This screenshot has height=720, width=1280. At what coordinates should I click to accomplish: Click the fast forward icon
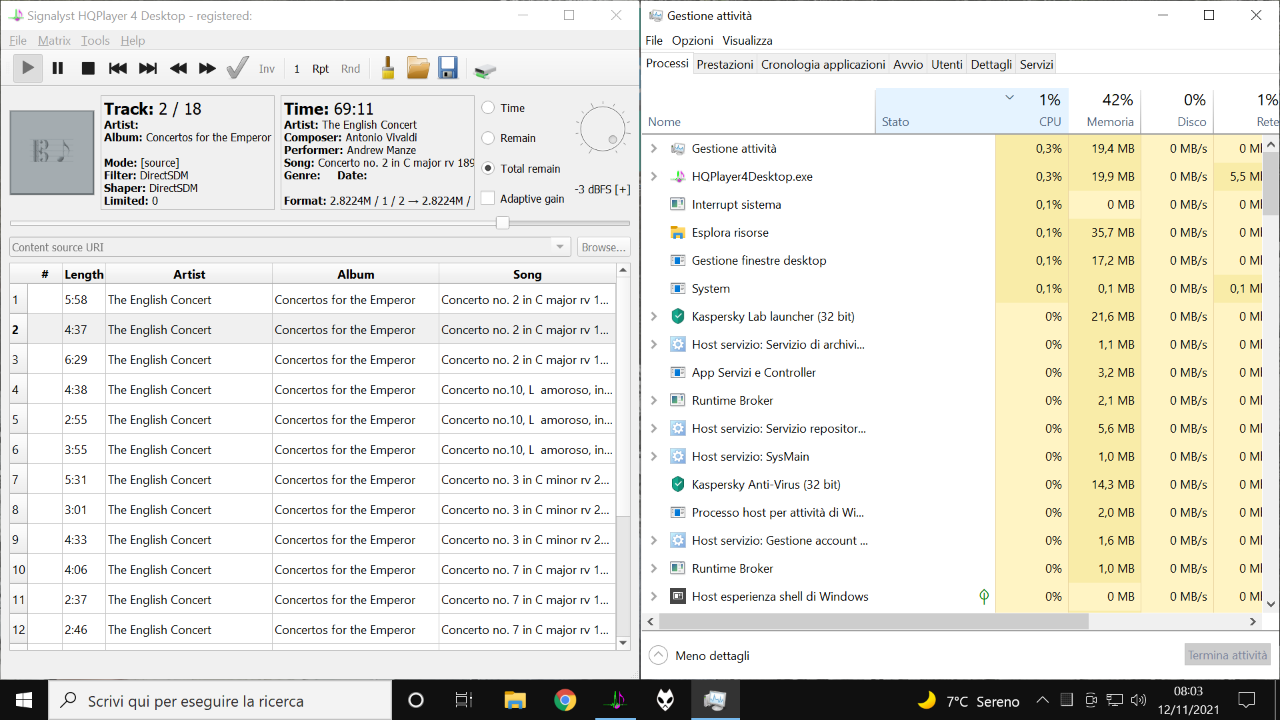pyautogui.click(x=207, y=68)
